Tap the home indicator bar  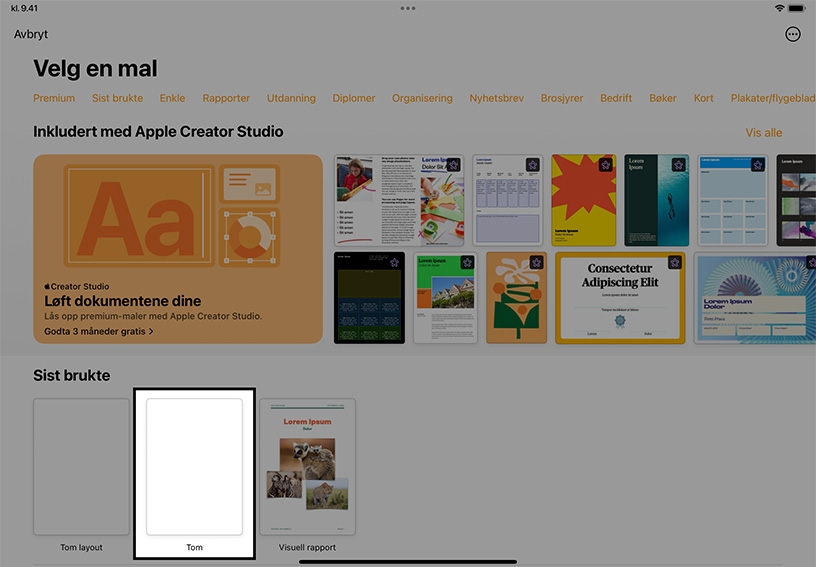coord(408,562)
